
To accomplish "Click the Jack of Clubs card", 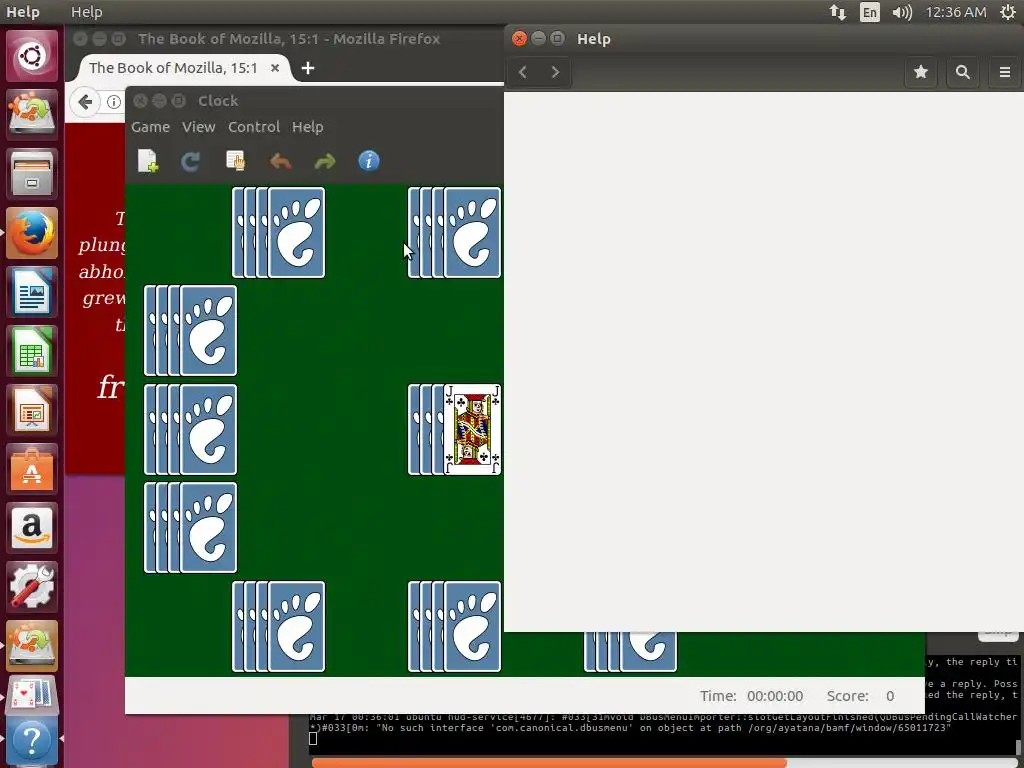I will [472, 429].
